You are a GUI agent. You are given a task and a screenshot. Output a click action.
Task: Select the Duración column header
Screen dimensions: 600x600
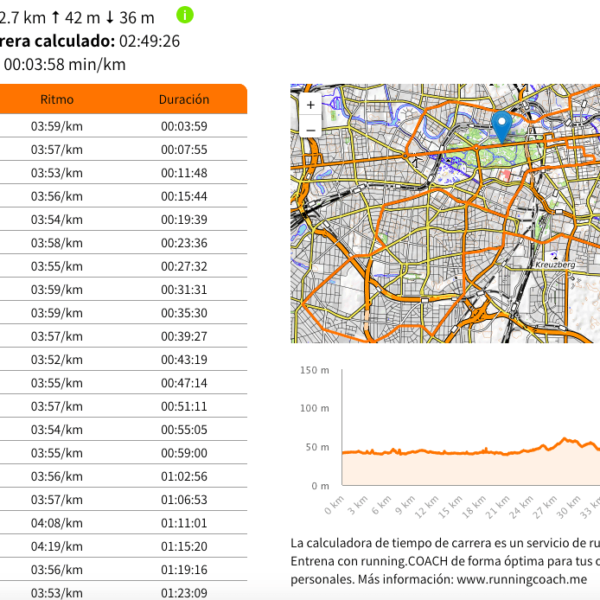coord(184,100)
